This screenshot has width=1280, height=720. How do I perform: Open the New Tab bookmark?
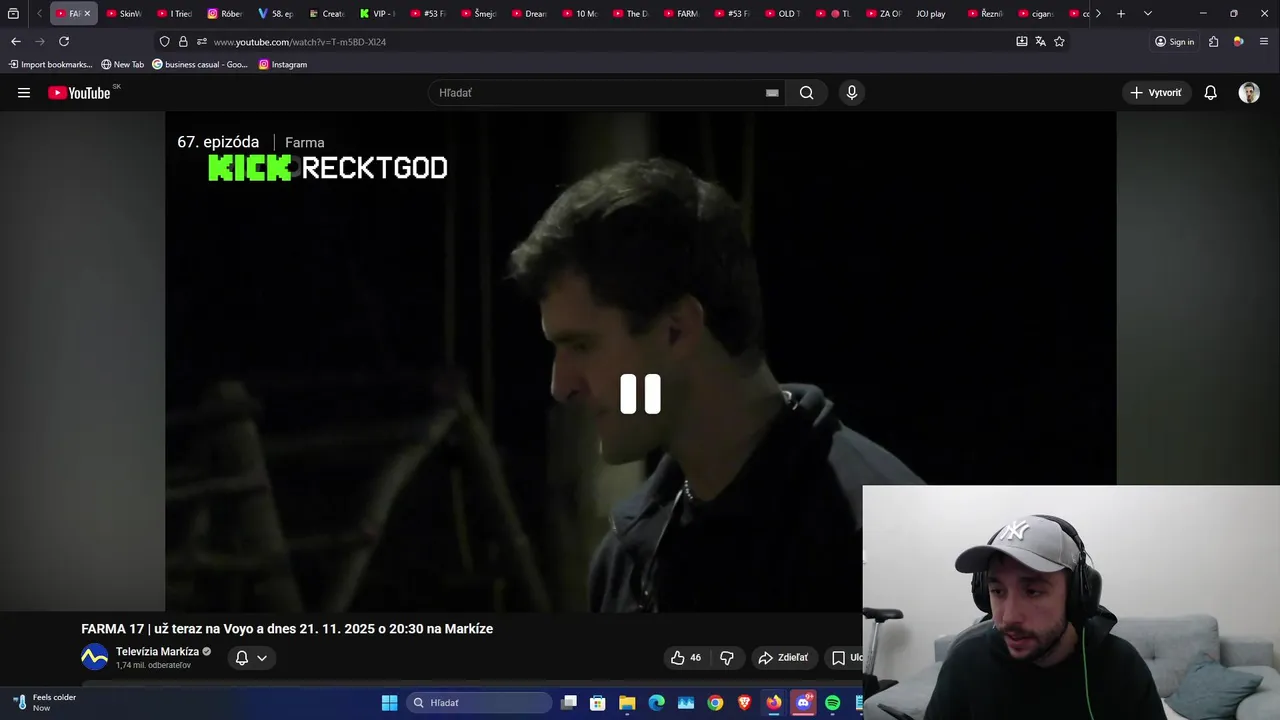[x=122, y=64]
